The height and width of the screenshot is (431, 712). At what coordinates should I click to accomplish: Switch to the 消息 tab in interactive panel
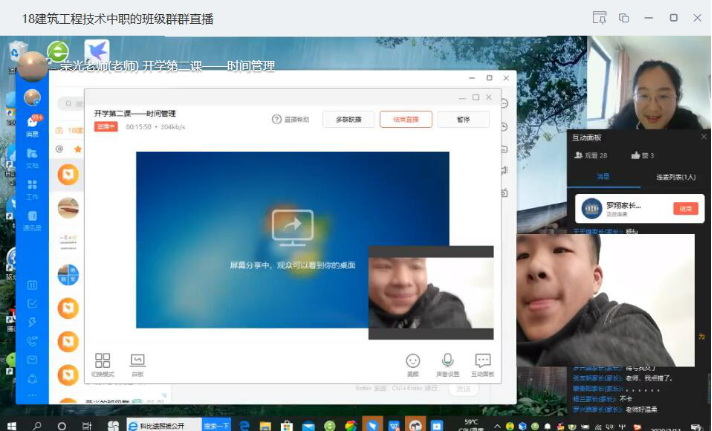[x=604, y=177]
